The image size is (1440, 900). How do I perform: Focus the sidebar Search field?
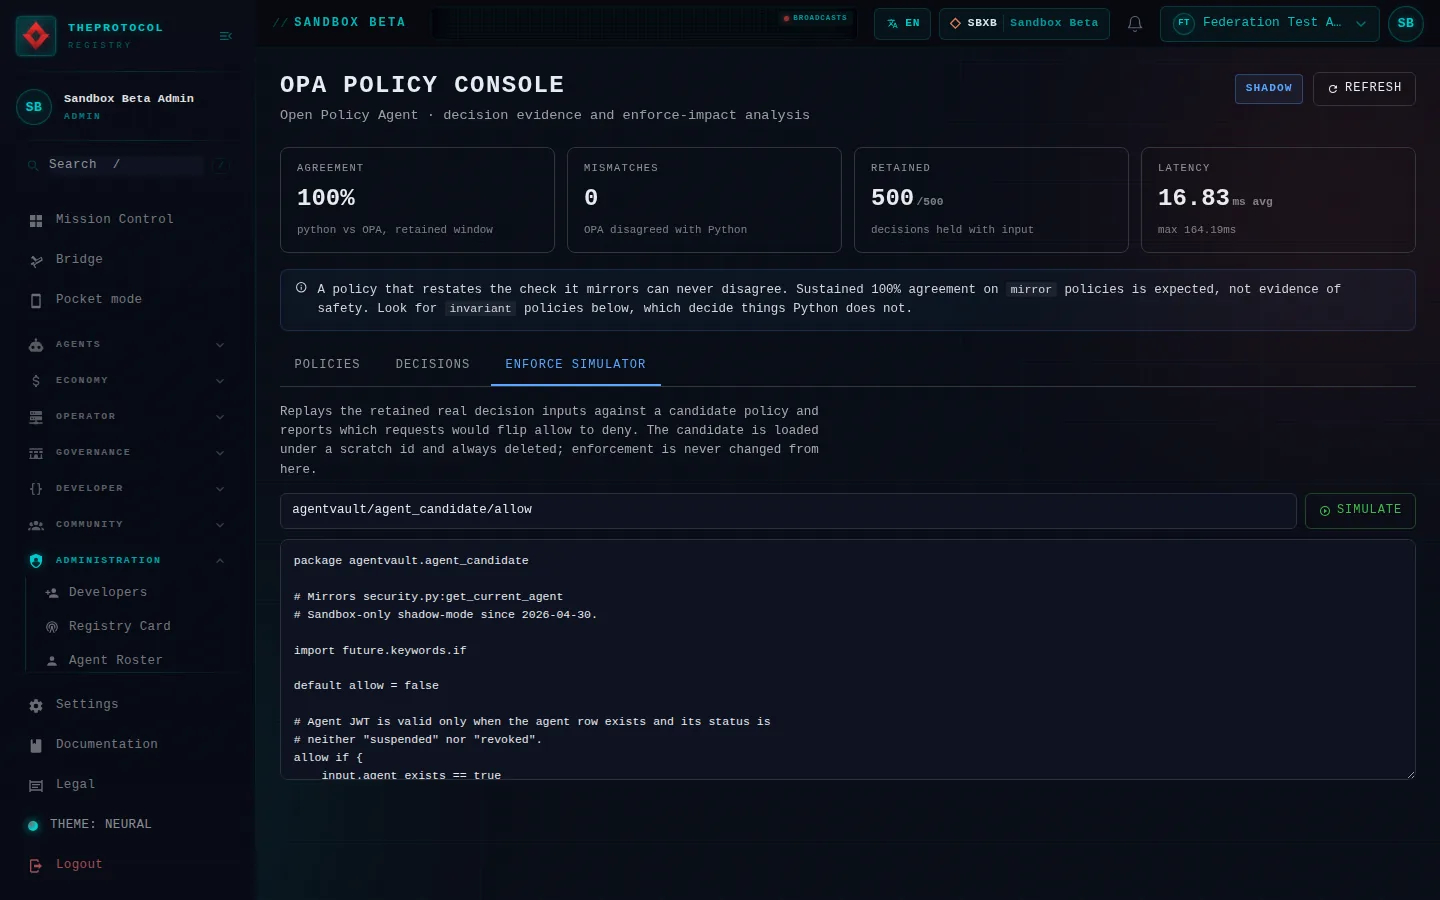click(128, 165)
